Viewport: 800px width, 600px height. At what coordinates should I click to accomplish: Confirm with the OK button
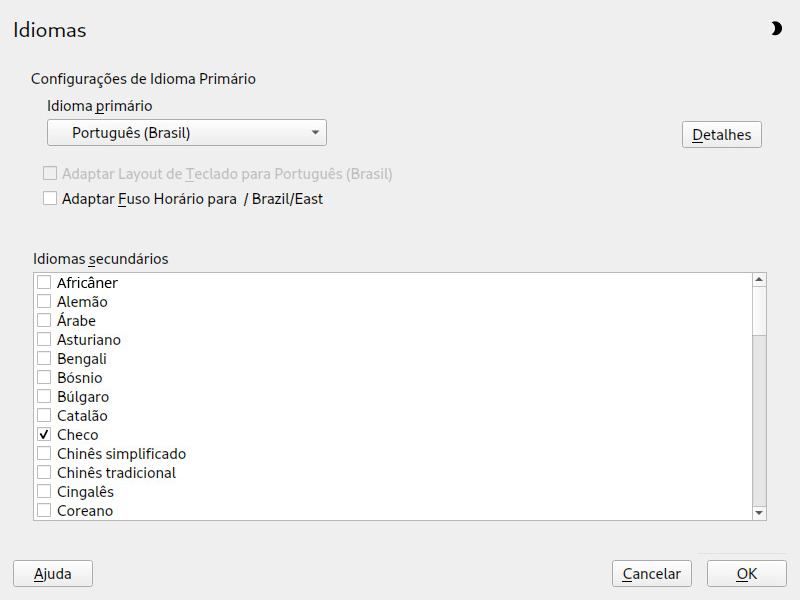(746, 574)
